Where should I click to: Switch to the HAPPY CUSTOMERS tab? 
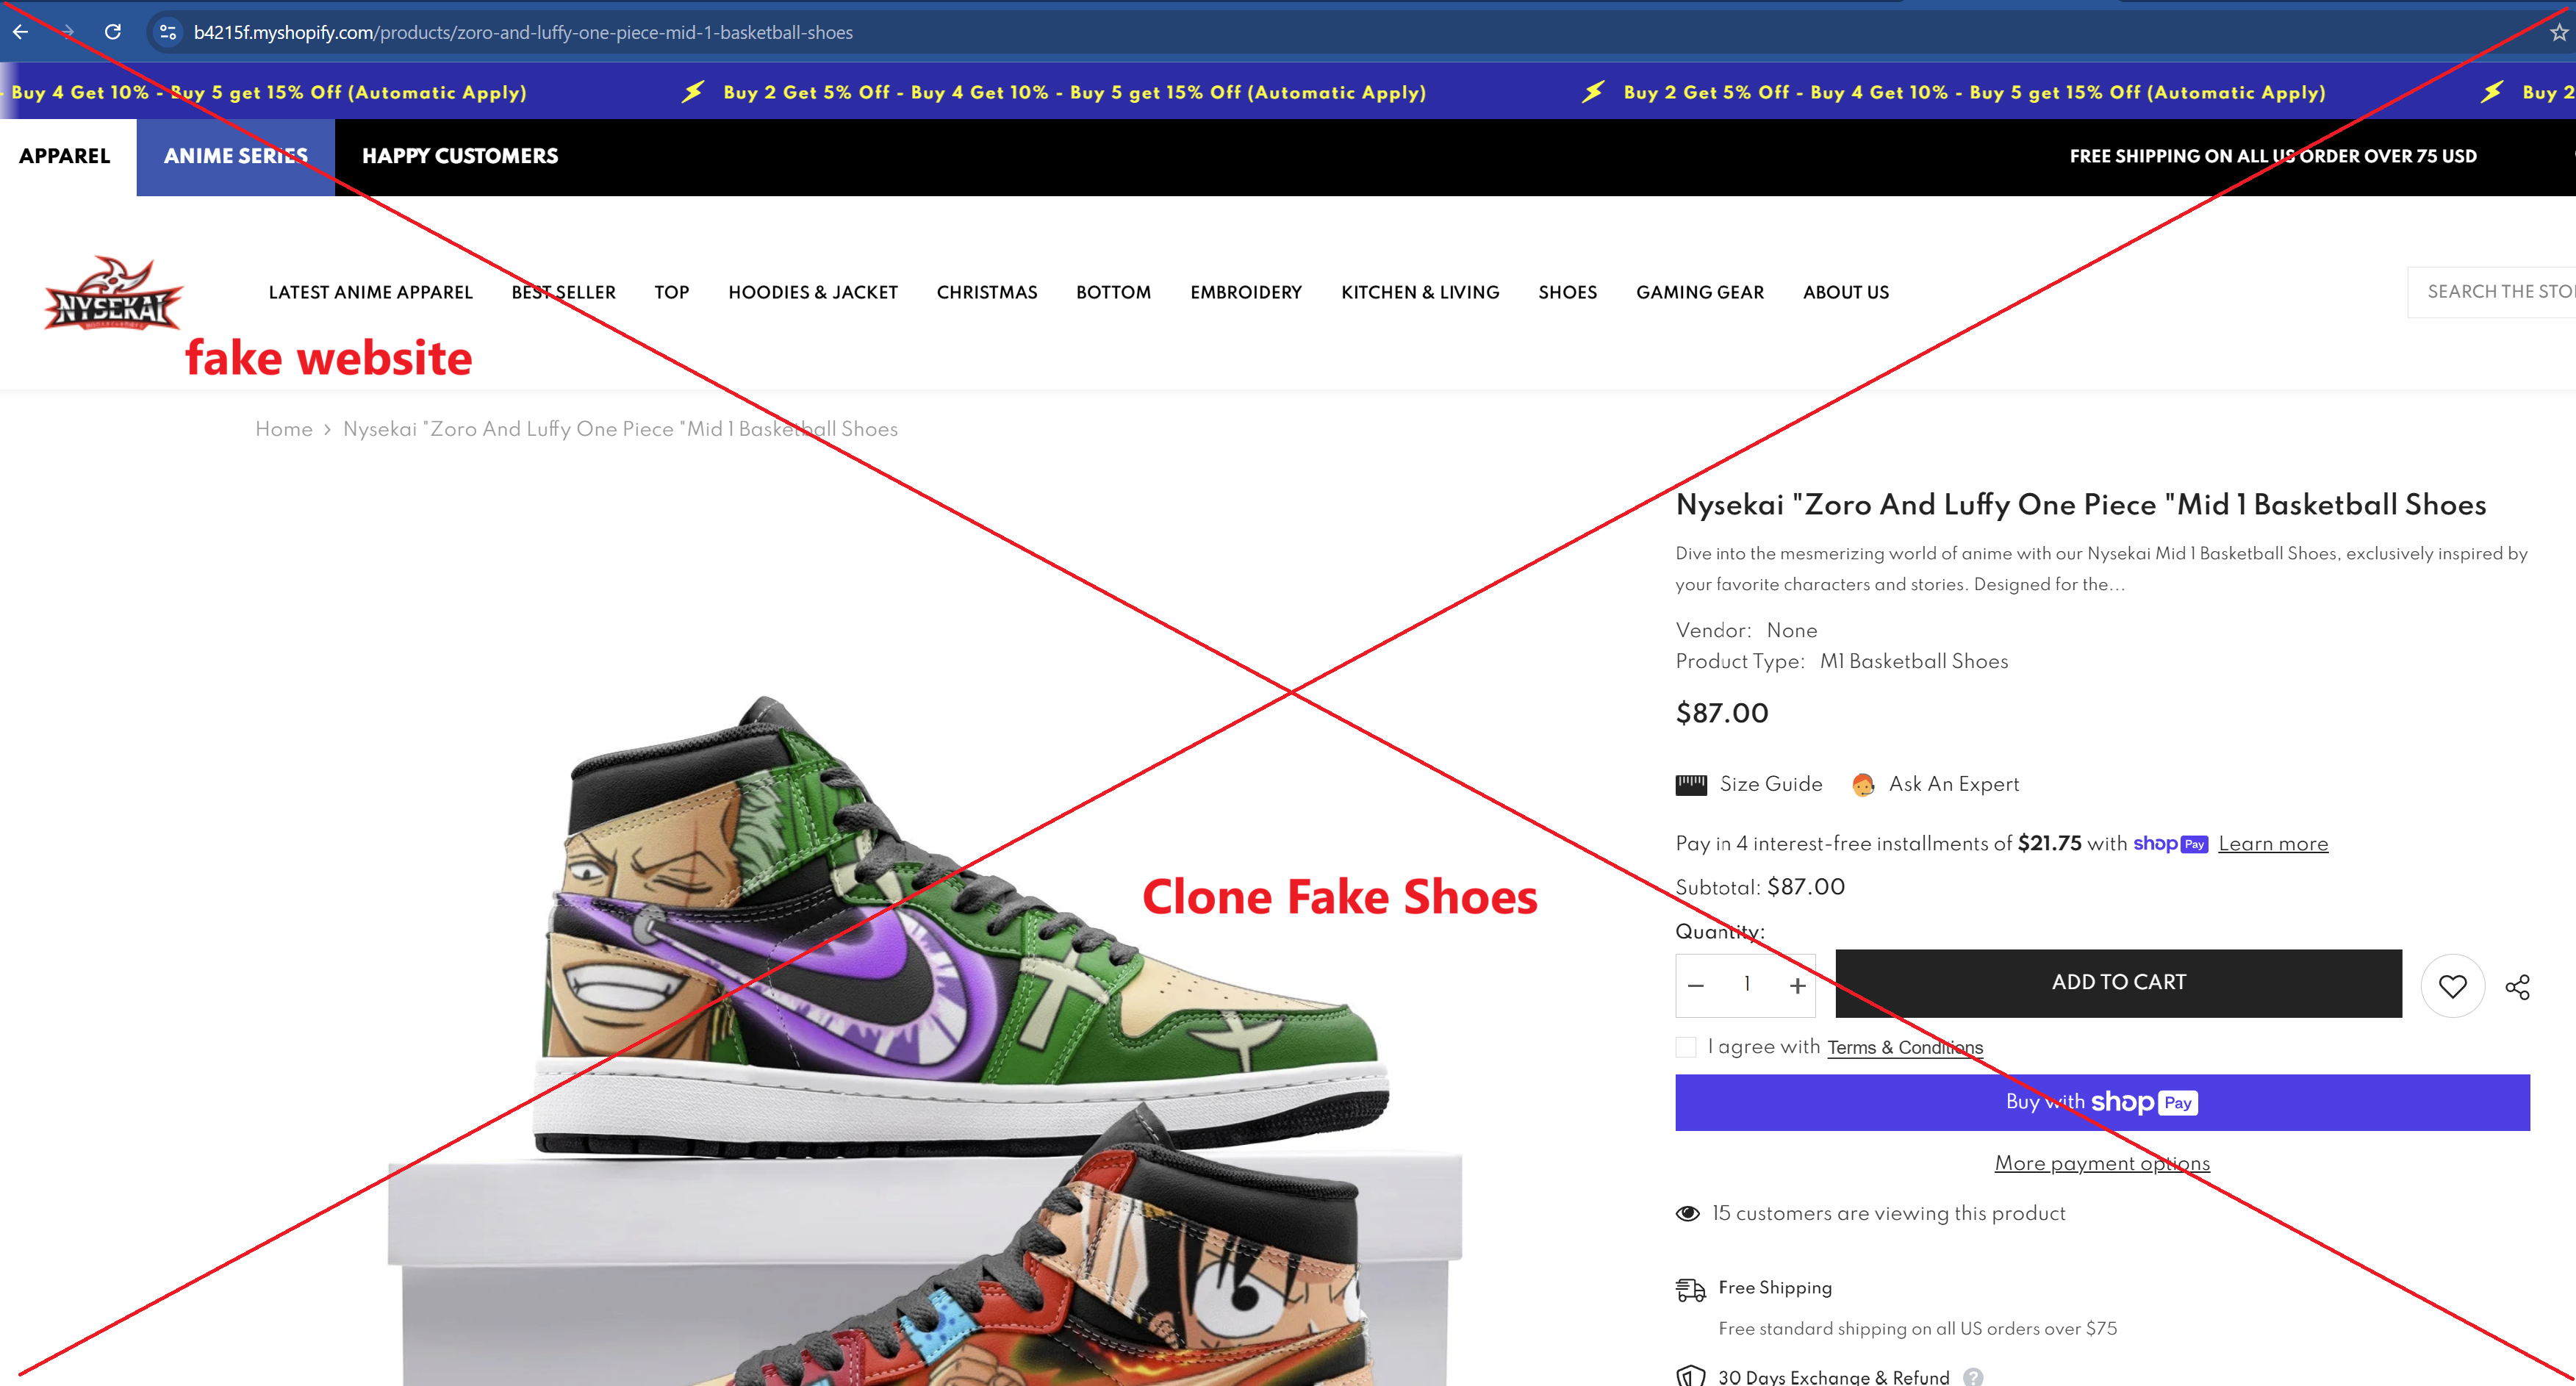point(460,156)
